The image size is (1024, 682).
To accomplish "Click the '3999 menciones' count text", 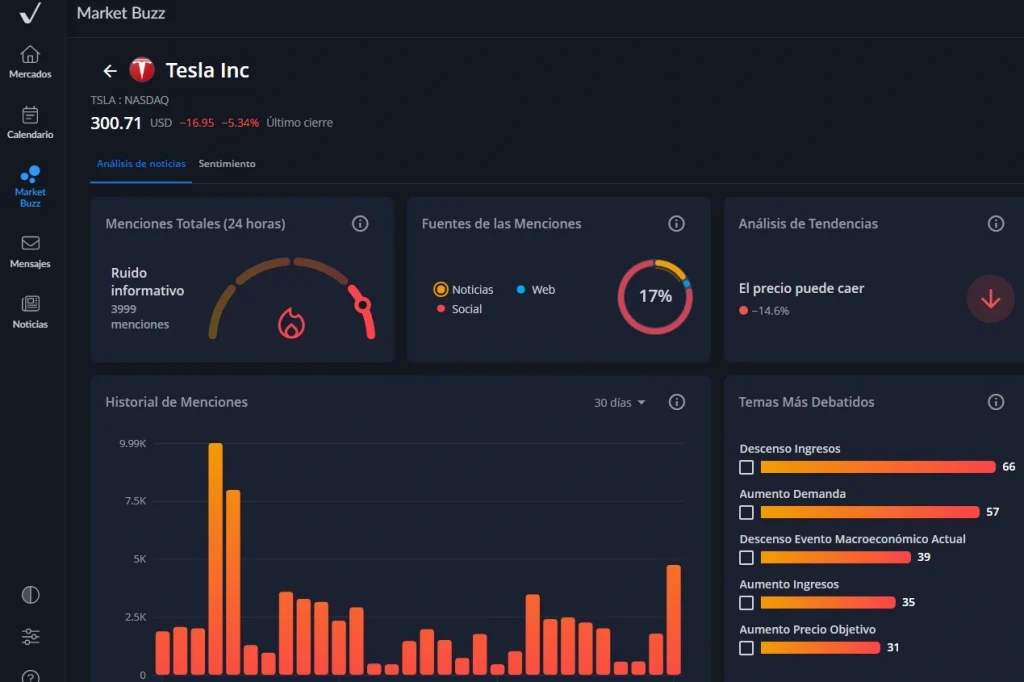I will (140, 317).
